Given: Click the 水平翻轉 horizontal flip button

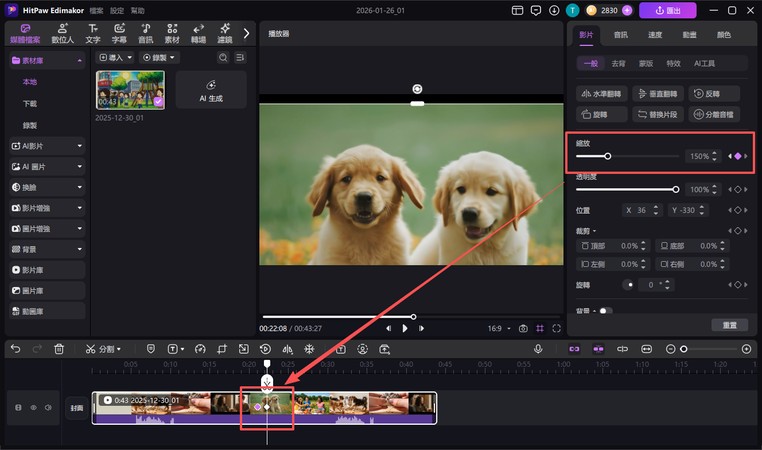Looking at the screenshot, I should [602, 93].
